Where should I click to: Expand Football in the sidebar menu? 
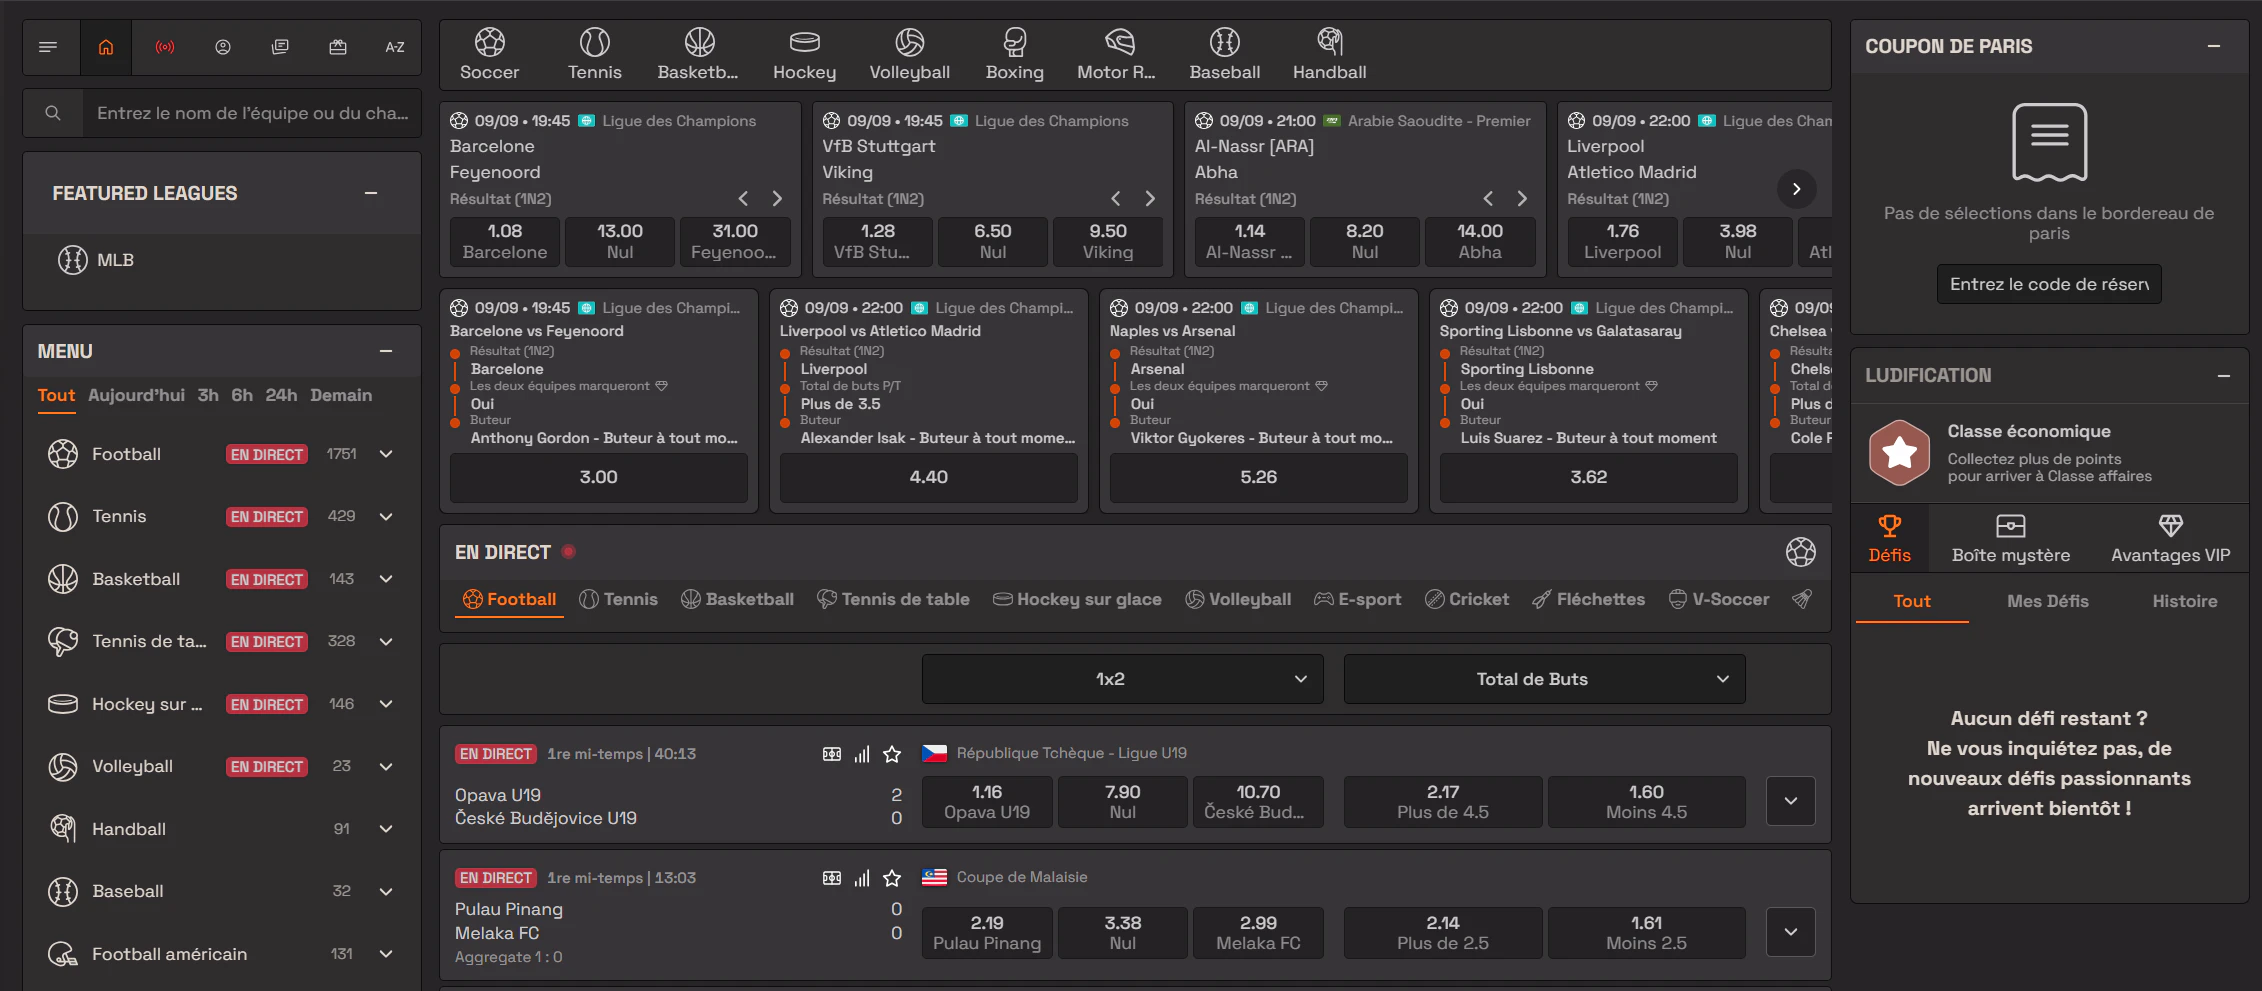click(x=386, y=454)
